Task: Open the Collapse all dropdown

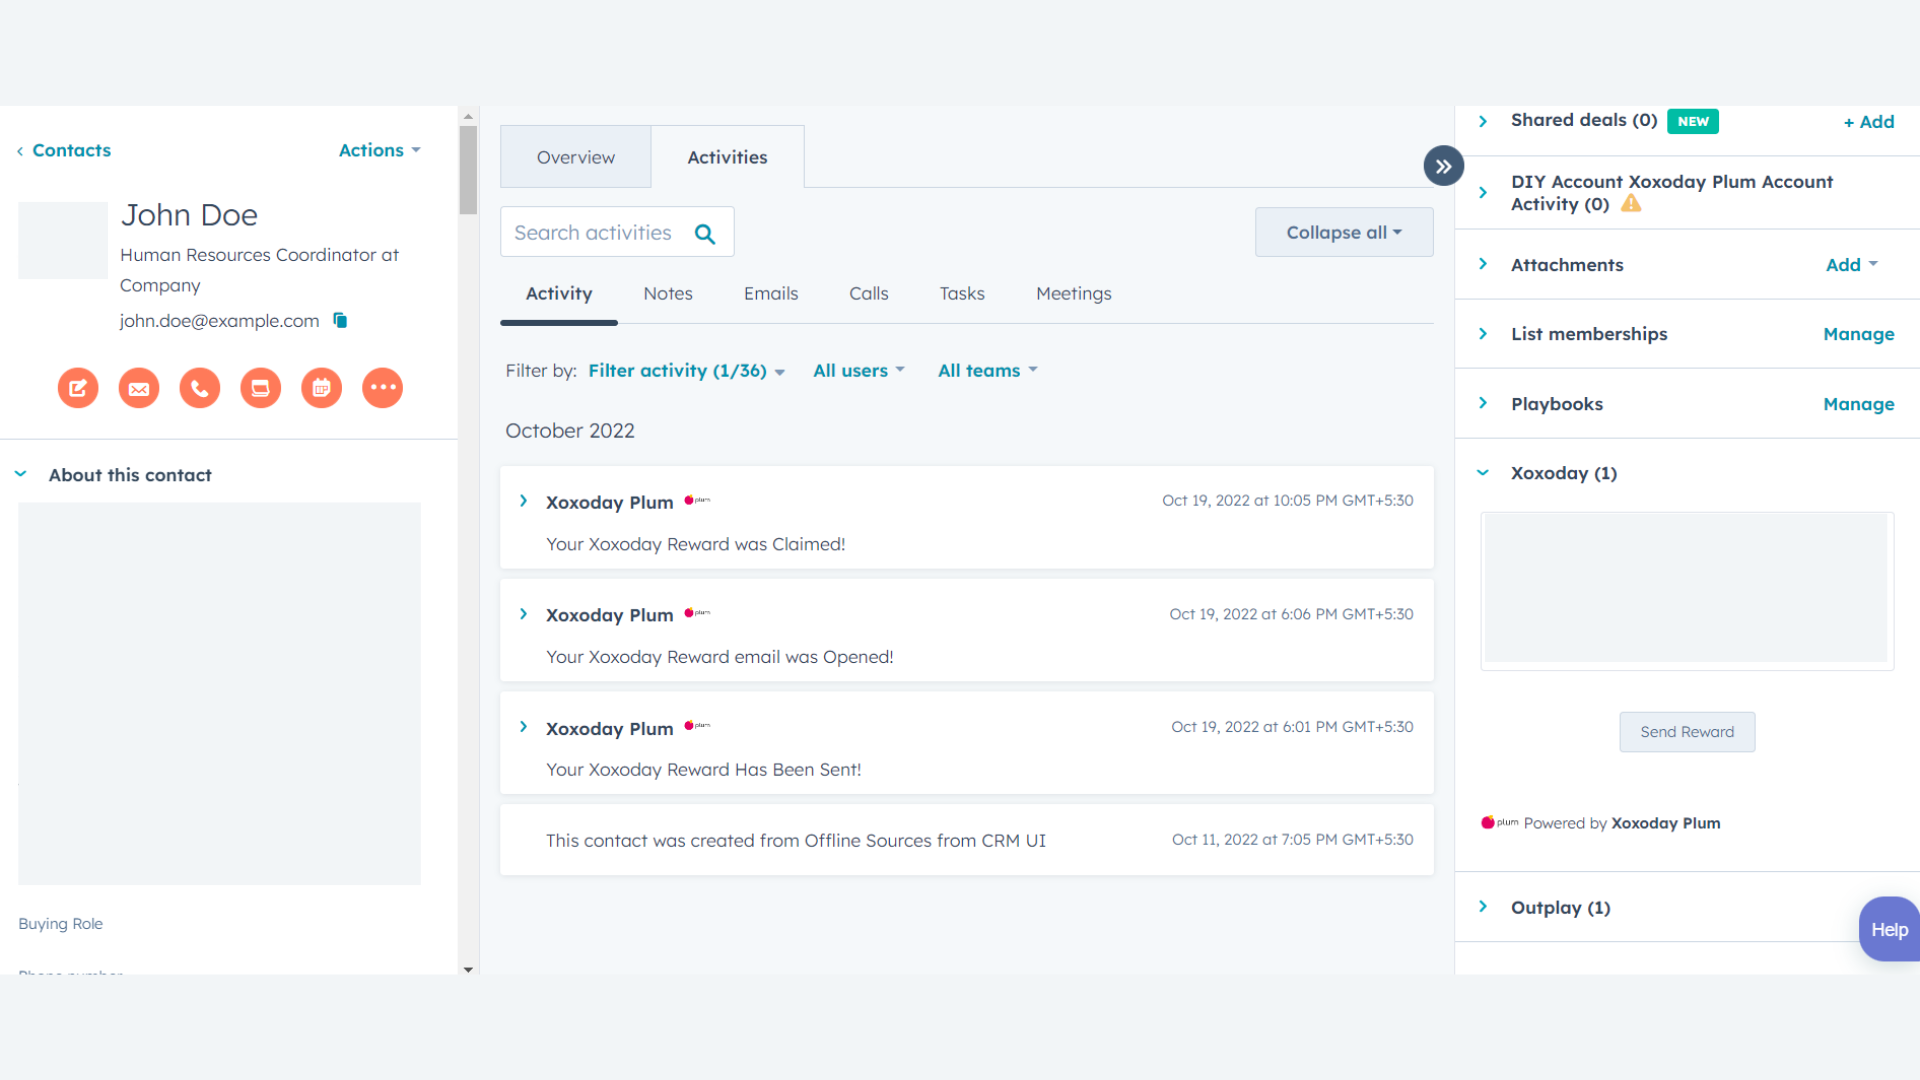Action: (x=1344, y=232)
